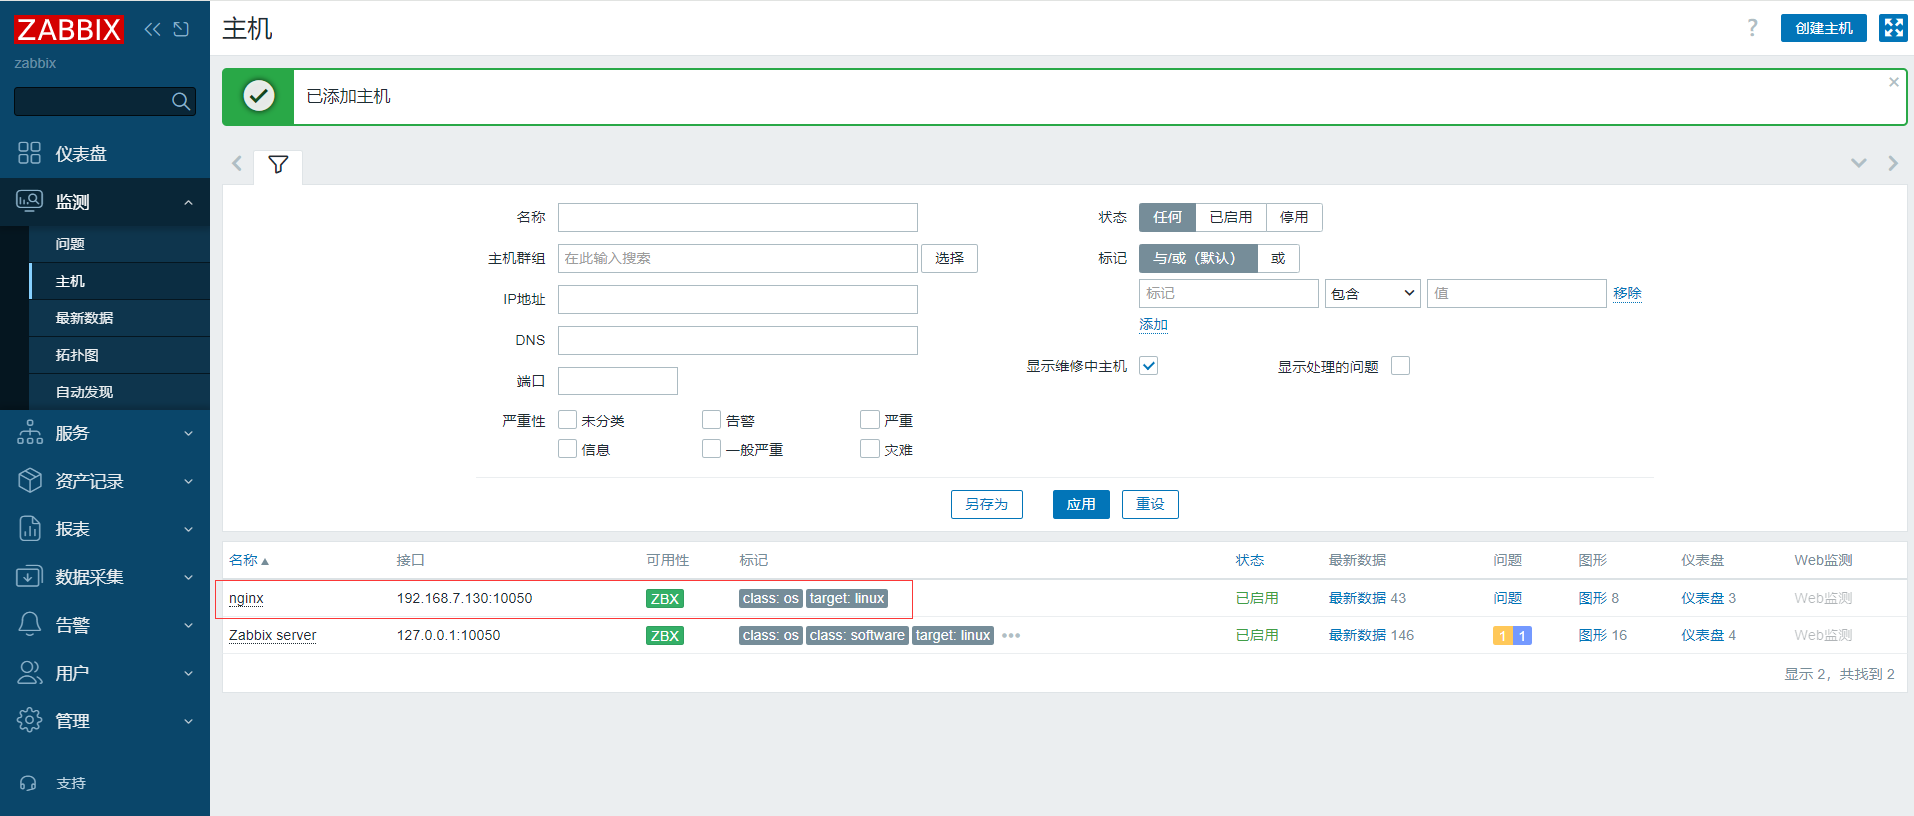
Task: Toggle 信息 severity checkbox
Action: 567,449
